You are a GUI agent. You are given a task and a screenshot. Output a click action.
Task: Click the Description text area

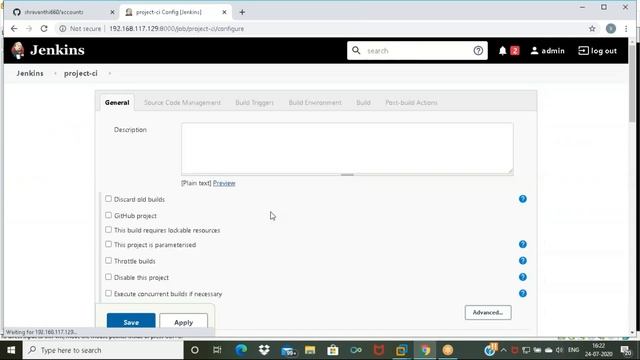[347, 149]
